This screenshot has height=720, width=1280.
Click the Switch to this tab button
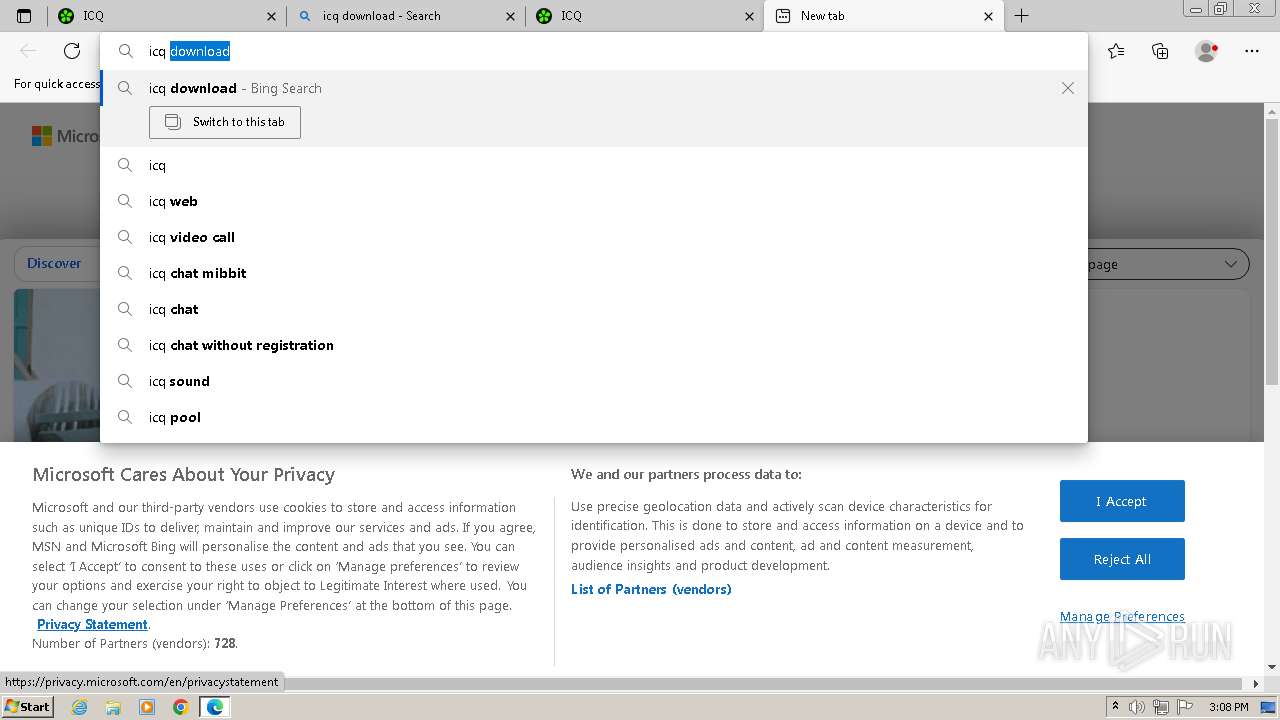point(225,122)
